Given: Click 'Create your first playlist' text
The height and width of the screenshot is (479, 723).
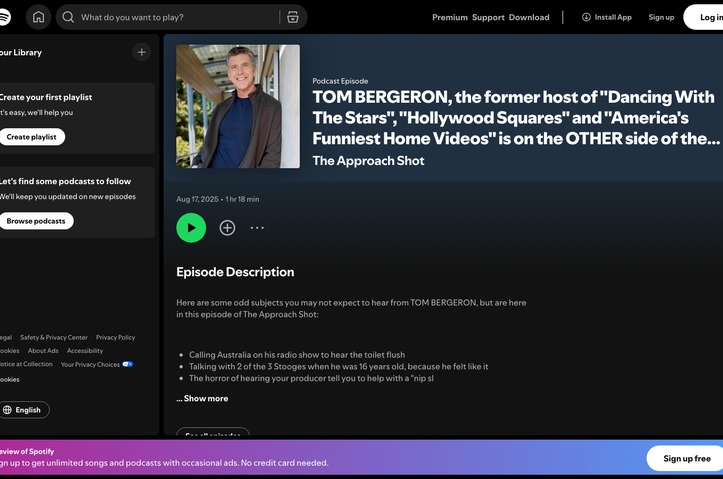Looking at the screenshot, I should (46, 97).
